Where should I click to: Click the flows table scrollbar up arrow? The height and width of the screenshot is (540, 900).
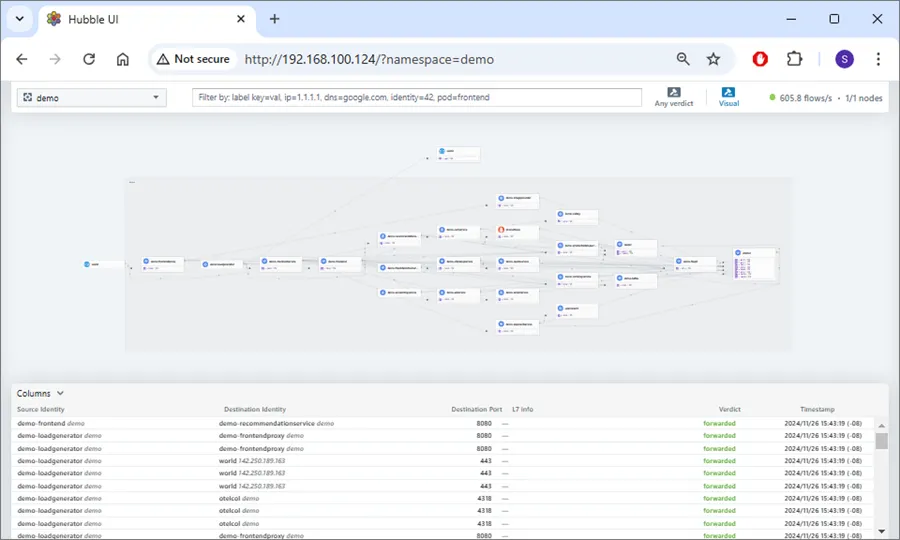(x=882, y=425)
